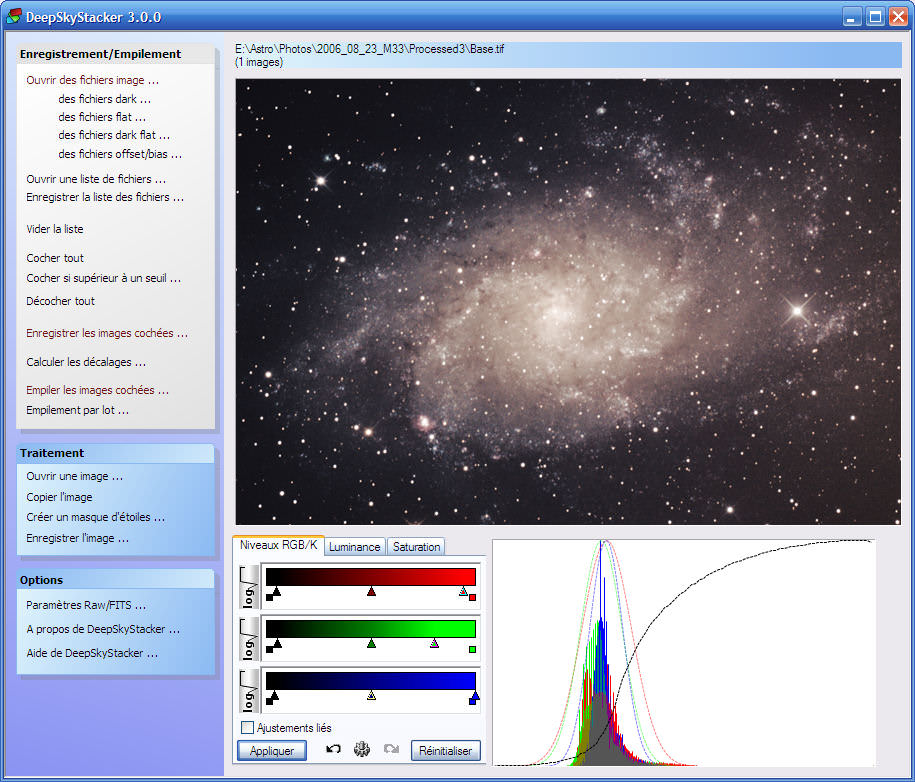
Task: Open 'Paramètres Raw/FITS ...'
Action: click(x=86, y=605)
